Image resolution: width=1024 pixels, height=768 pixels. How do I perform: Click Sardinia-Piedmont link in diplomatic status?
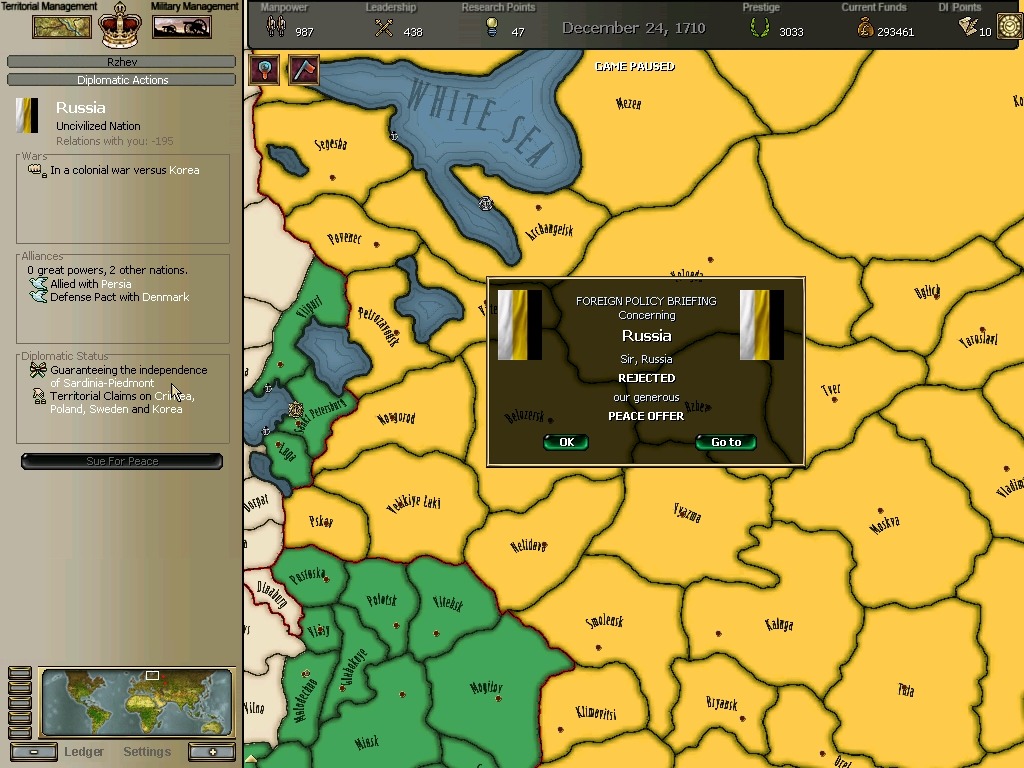pos(108,383)
